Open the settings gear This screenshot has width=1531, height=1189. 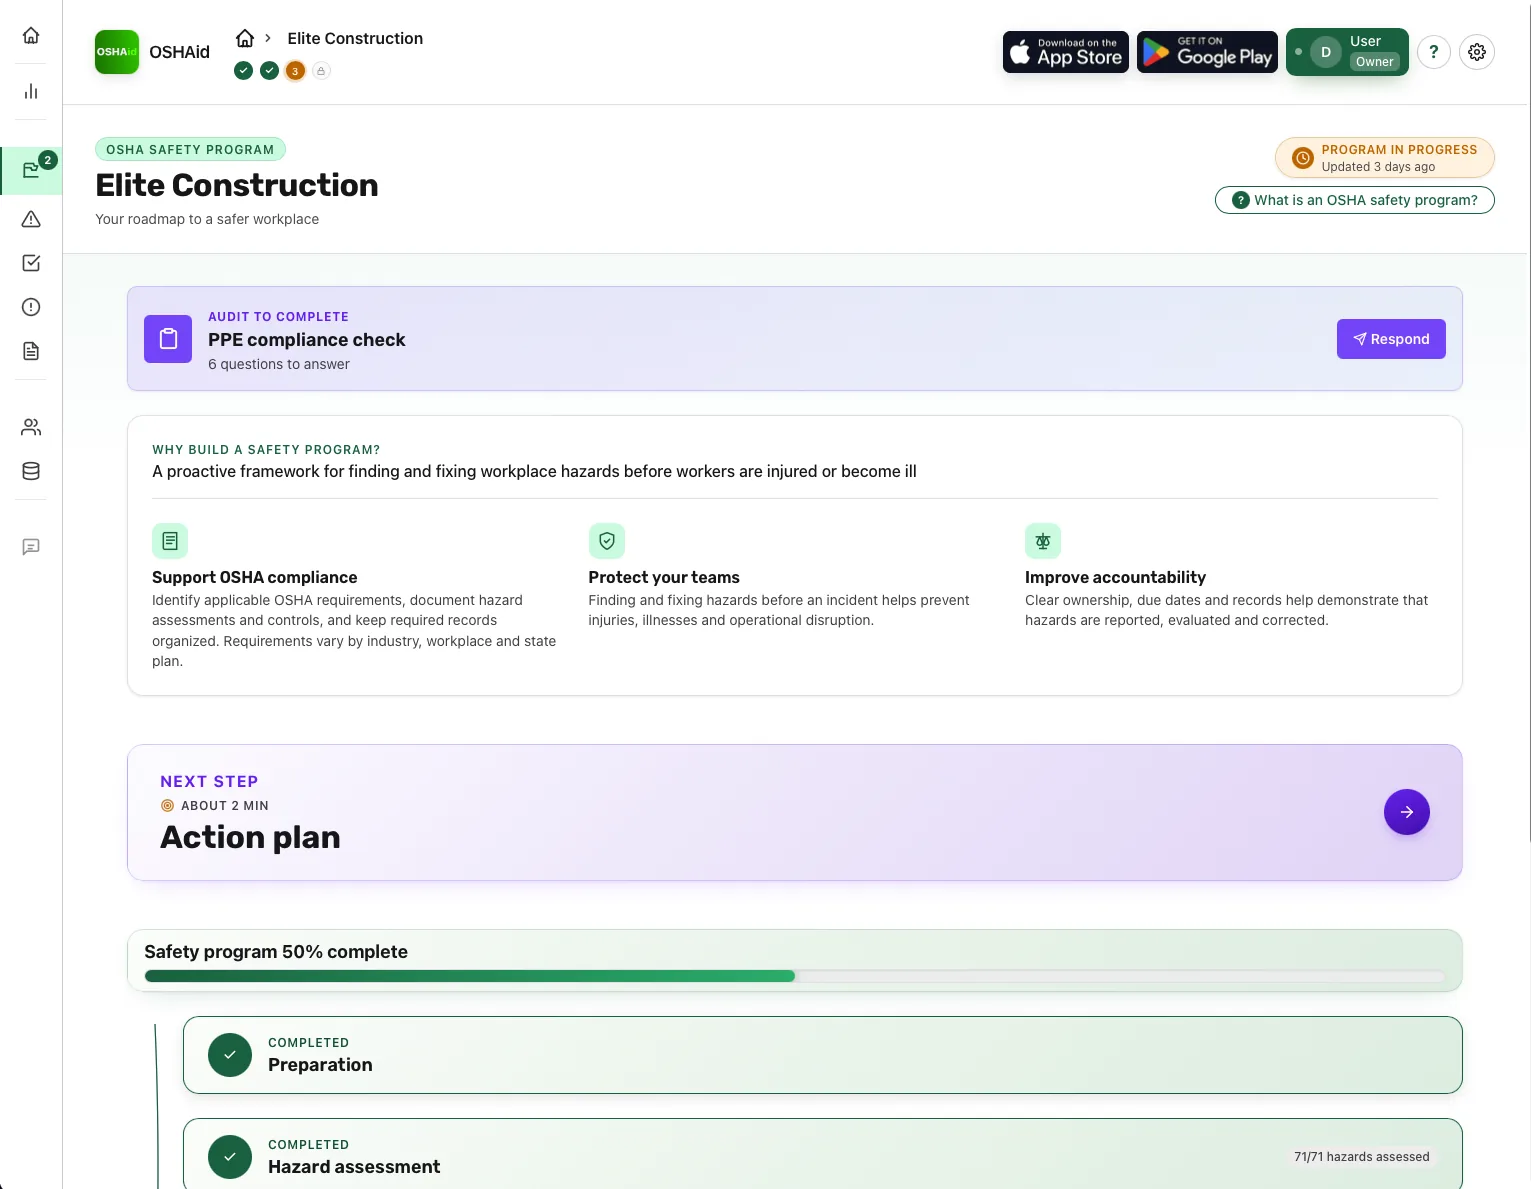tap(1477, 52)
